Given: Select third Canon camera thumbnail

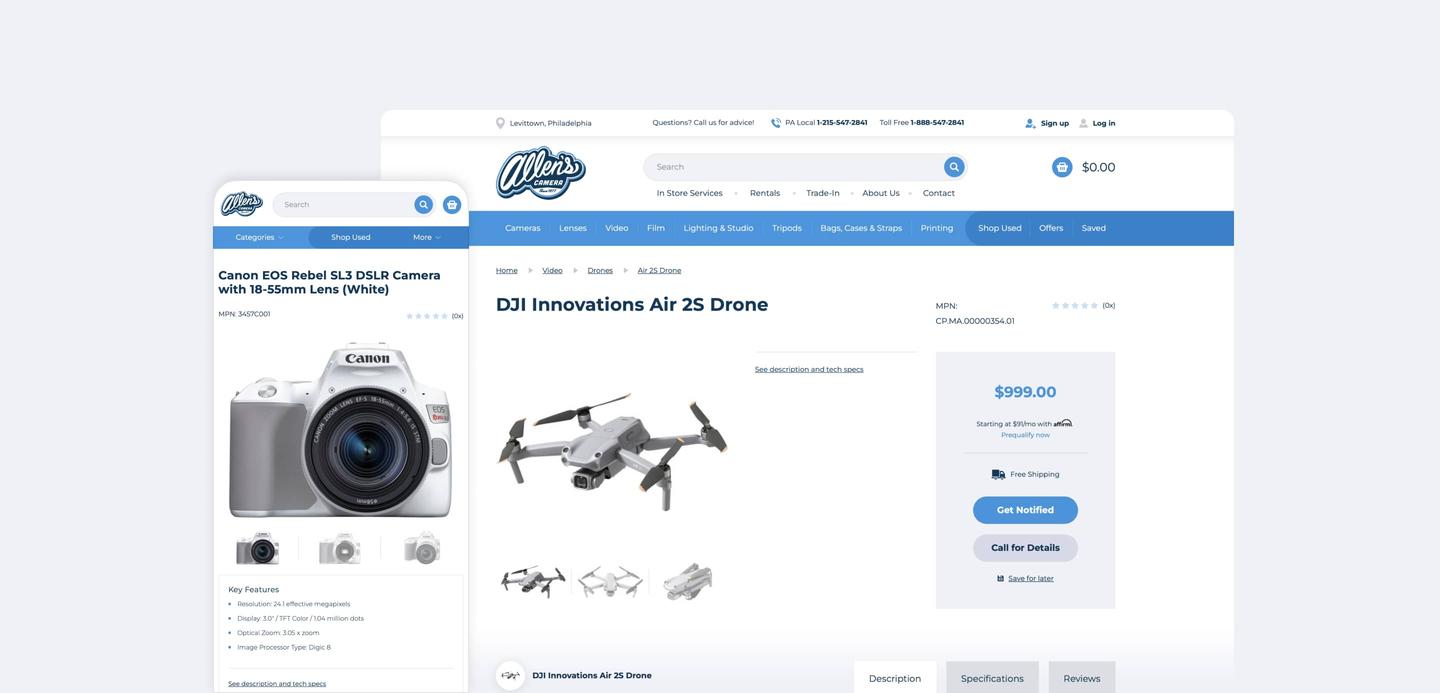Looking at the screenshot, I should [x=422, y=549].
